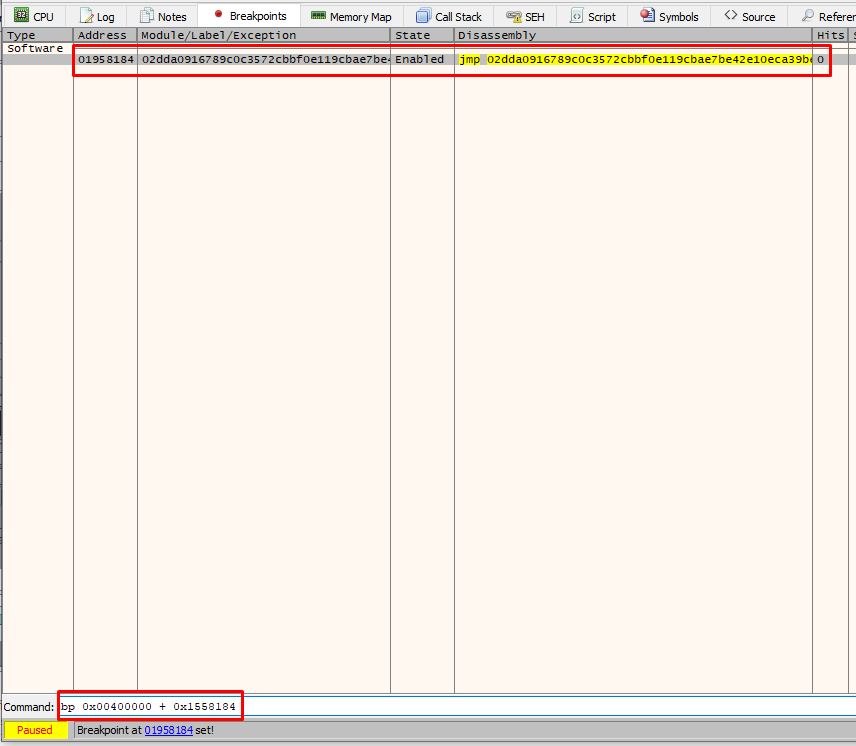Click the Enabled state cell
Screen dimensions: 856x746
[x=423, y=59]
